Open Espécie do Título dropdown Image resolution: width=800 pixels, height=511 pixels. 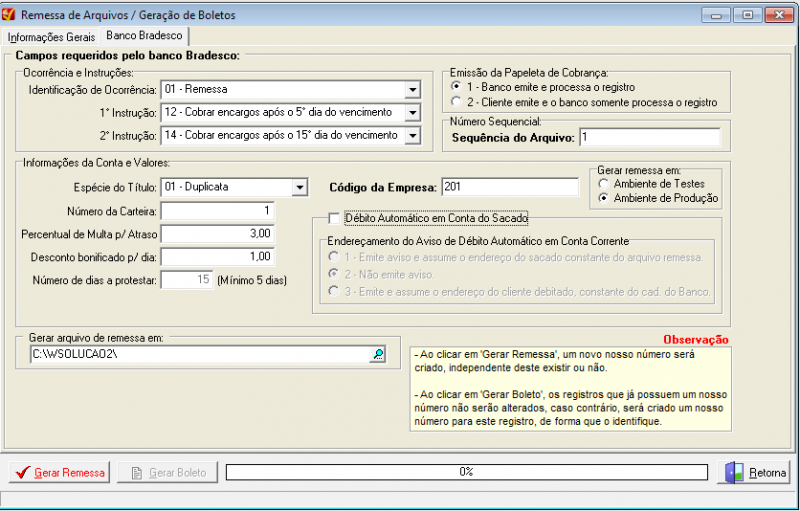pyautogui.click(x=300, y=187)
